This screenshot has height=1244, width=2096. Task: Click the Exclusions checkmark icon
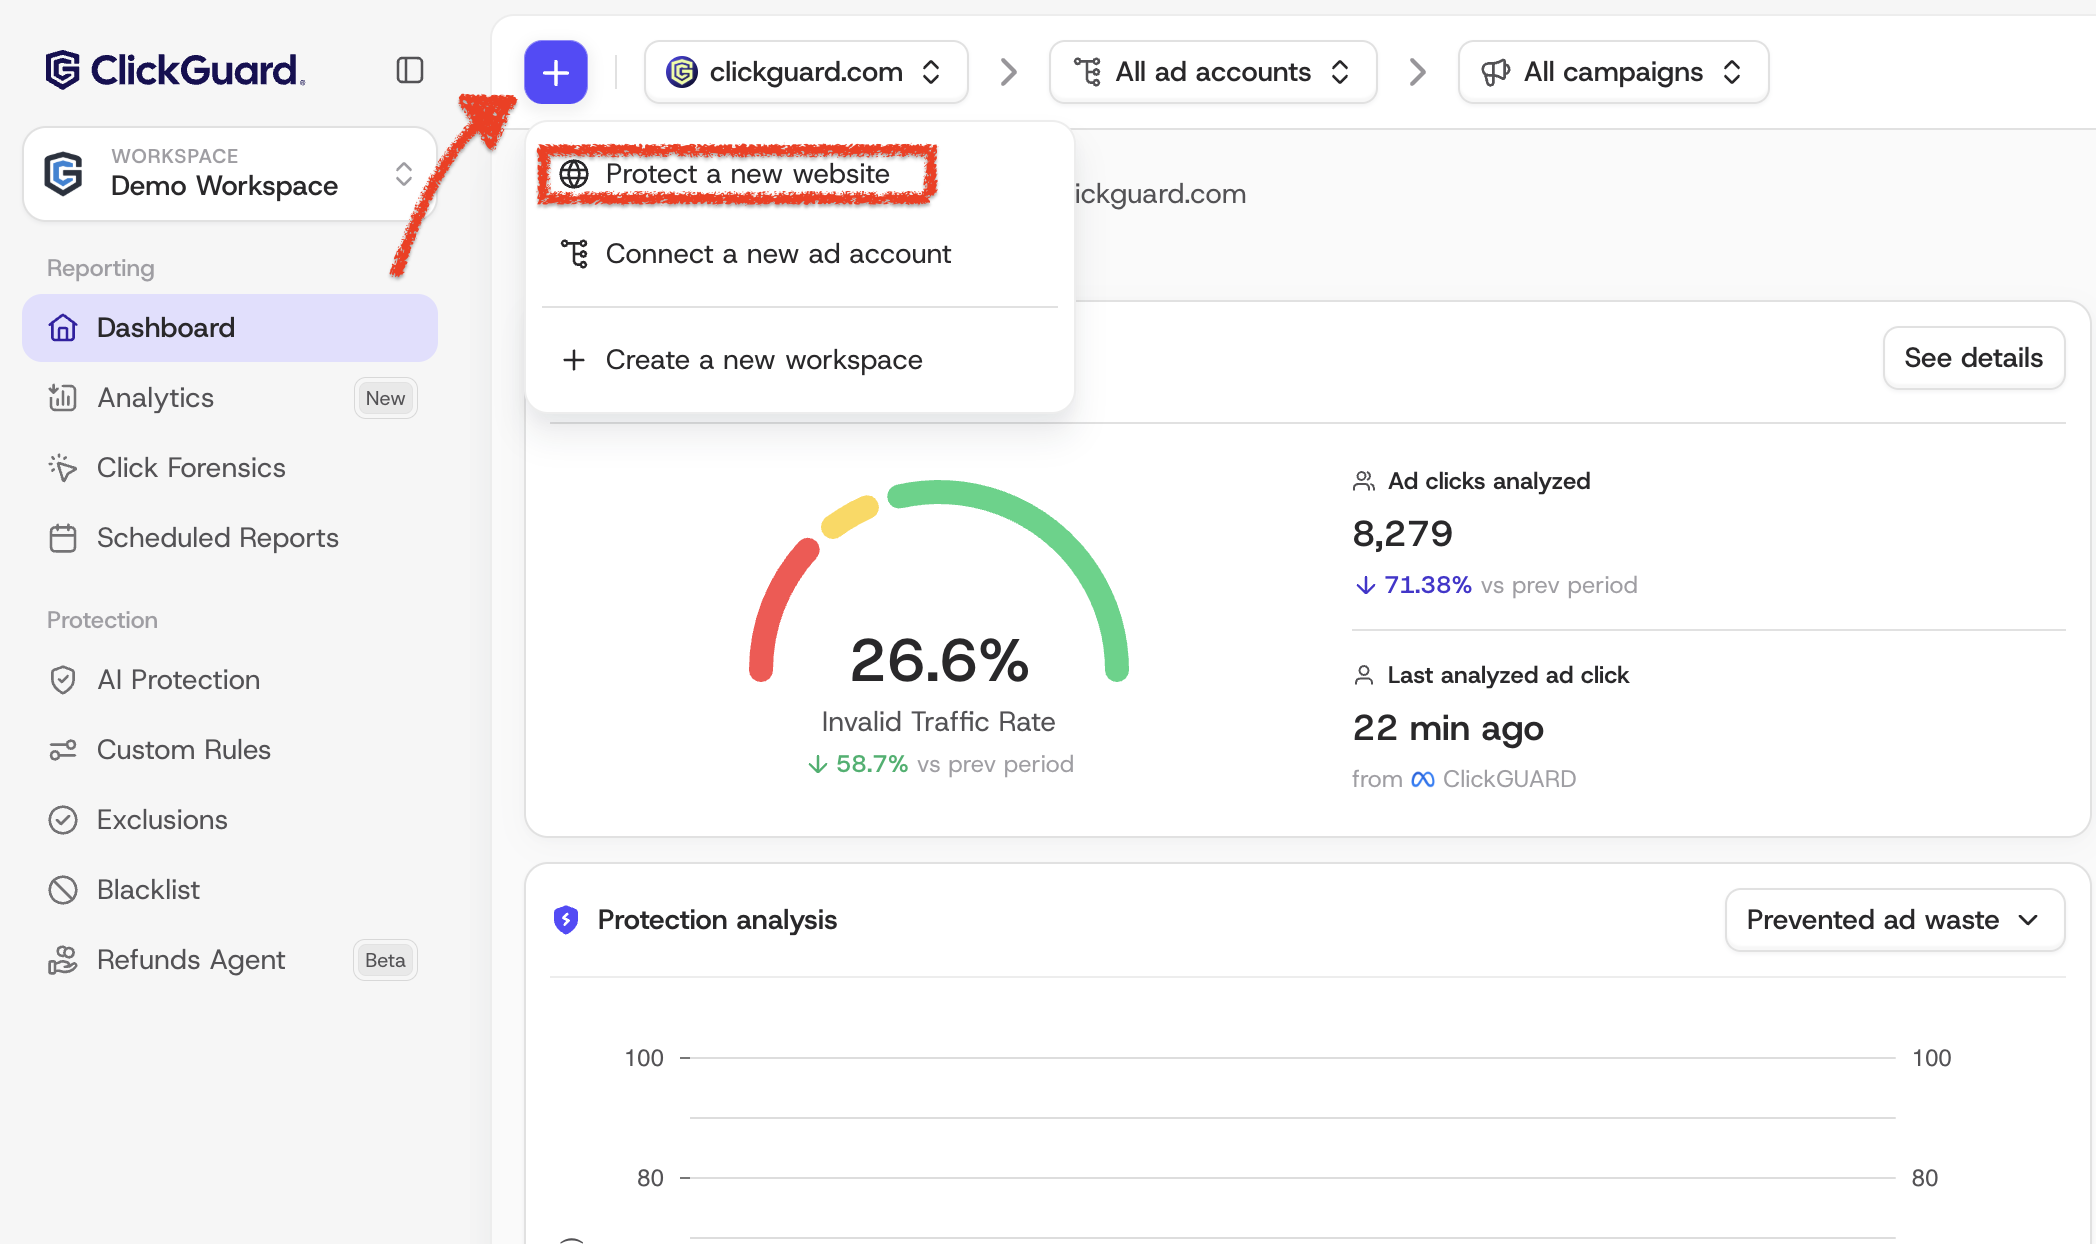point(63,820)
